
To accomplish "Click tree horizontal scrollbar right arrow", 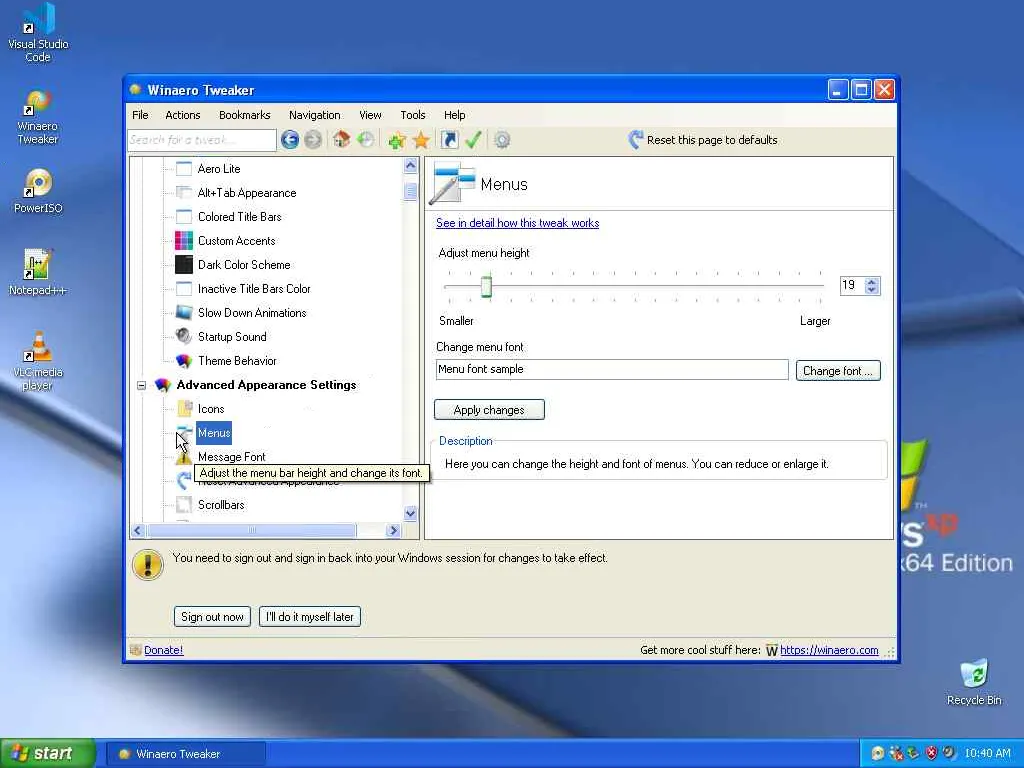I will click(x=392, y=530).
